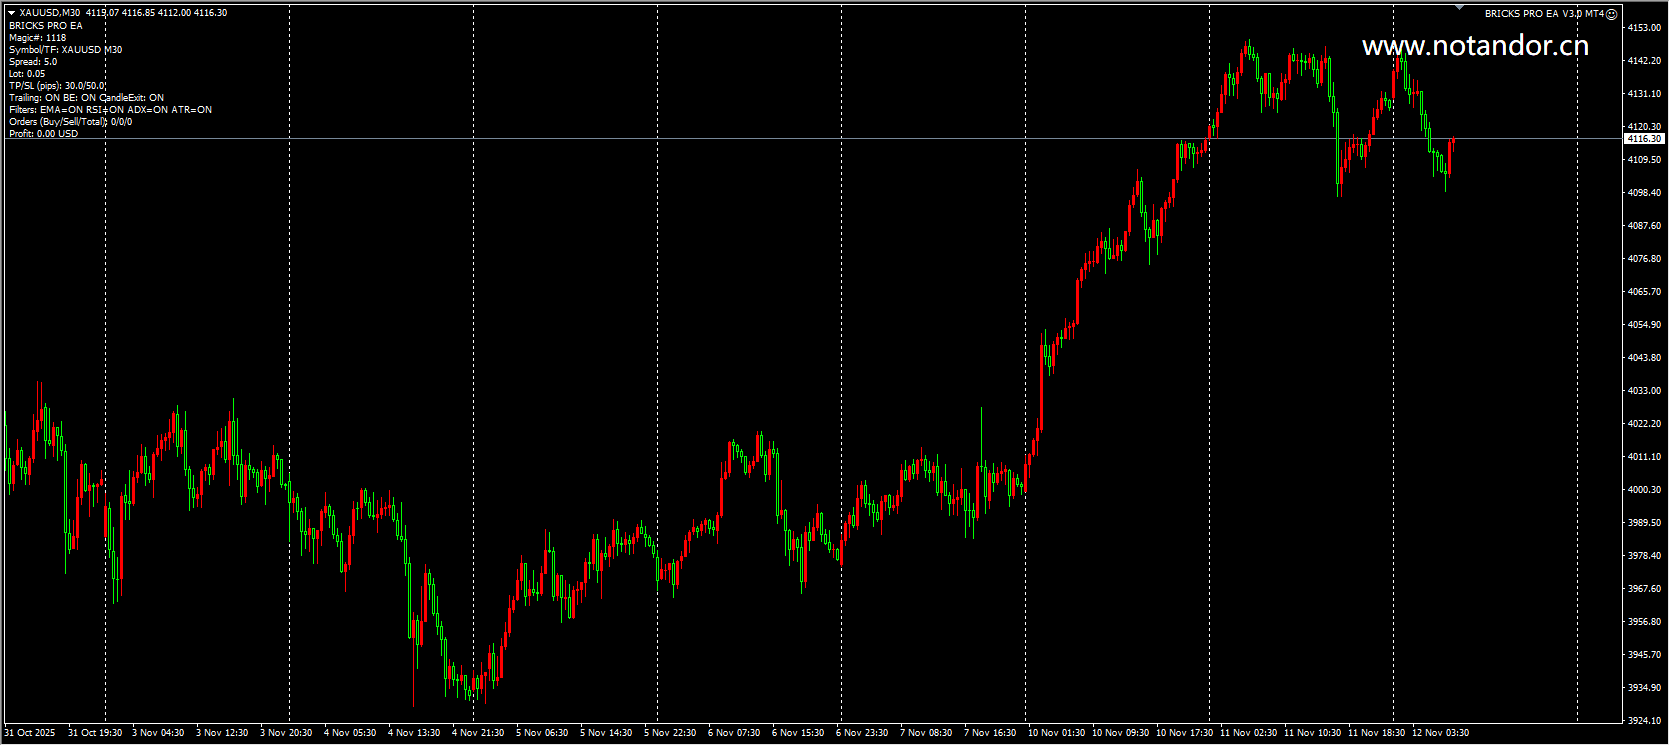Click the 10 Nov 09:30 time label
The width and height of the screenshot is (1670, 746).
tap(1120, 733)
